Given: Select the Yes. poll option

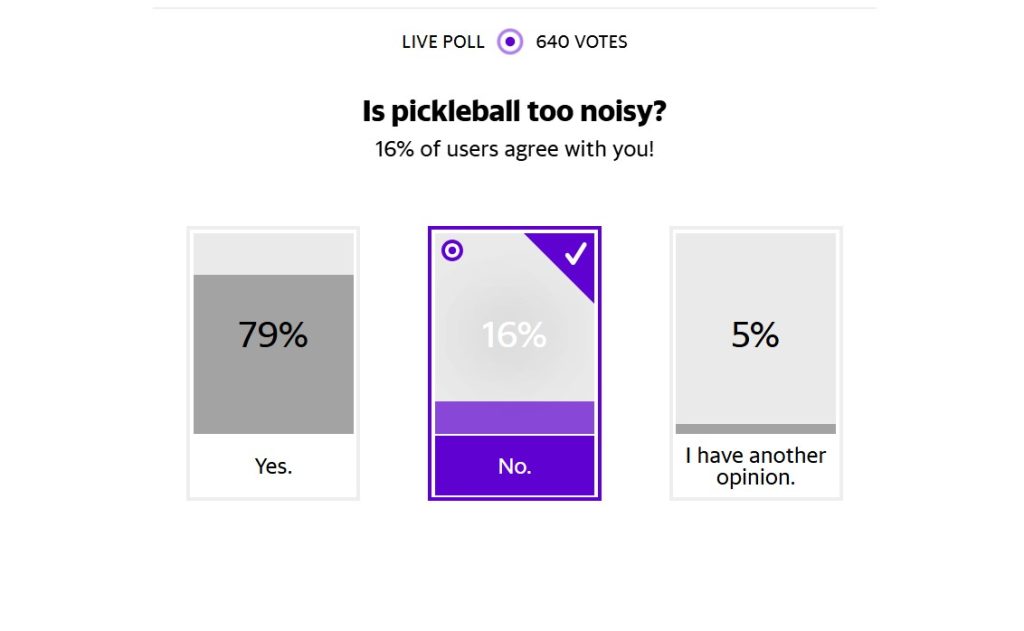Looking at the screenshot, I should (273, 363).
